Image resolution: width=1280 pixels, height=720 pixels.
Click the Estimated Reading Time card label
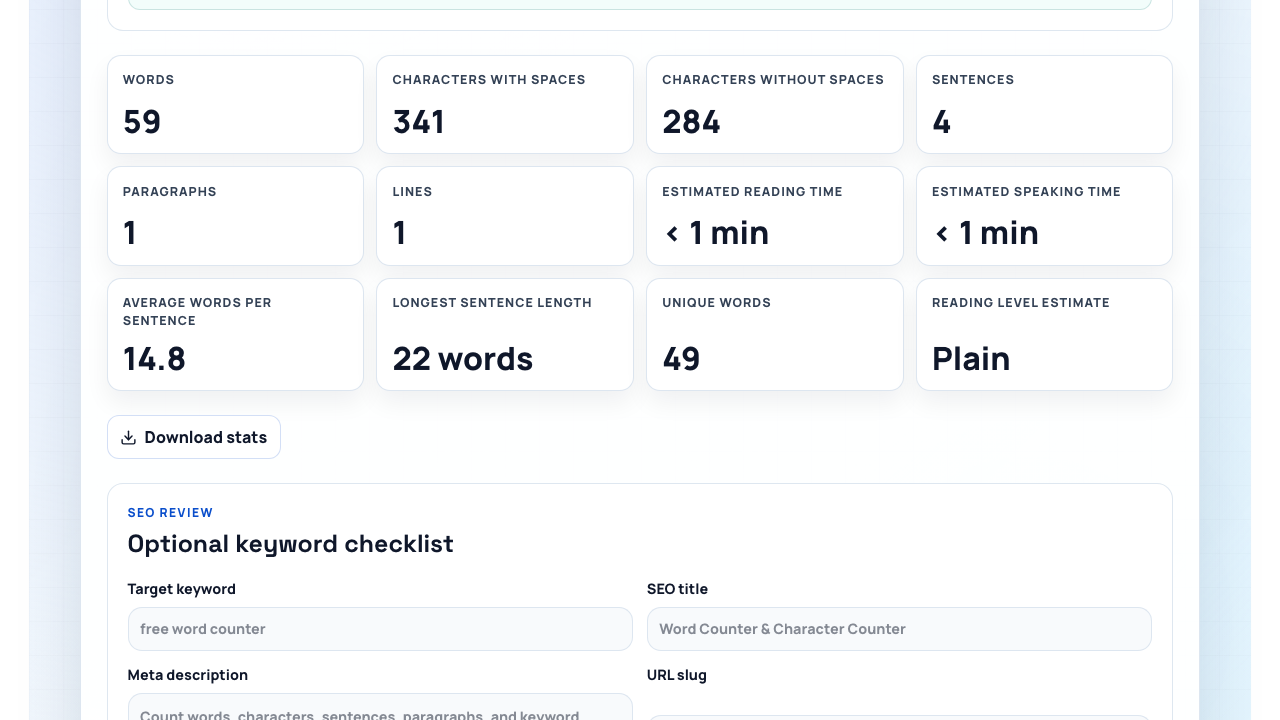point(752,192)
